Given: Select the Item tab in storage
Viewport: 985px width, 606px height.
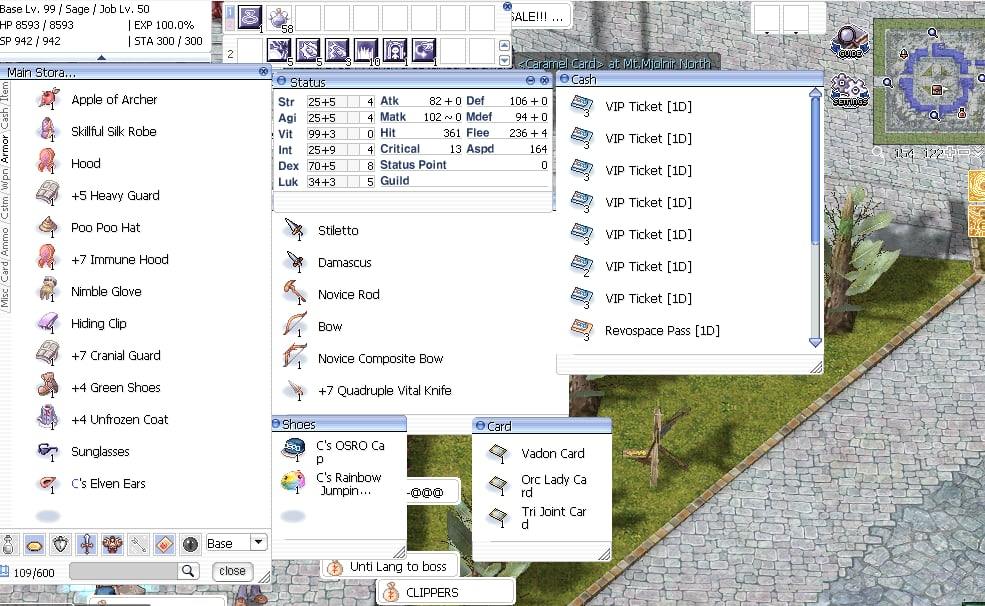Looking at the screenshot, I should click(5, 93).
